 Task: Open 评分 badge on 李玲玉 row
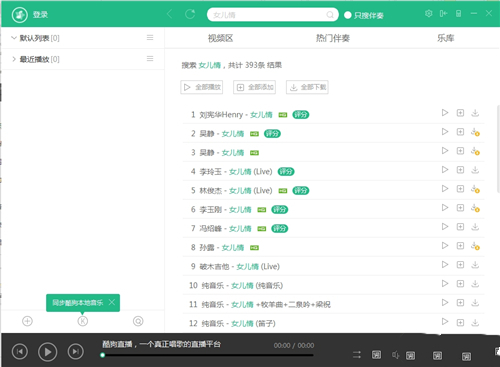pos(286,172)
